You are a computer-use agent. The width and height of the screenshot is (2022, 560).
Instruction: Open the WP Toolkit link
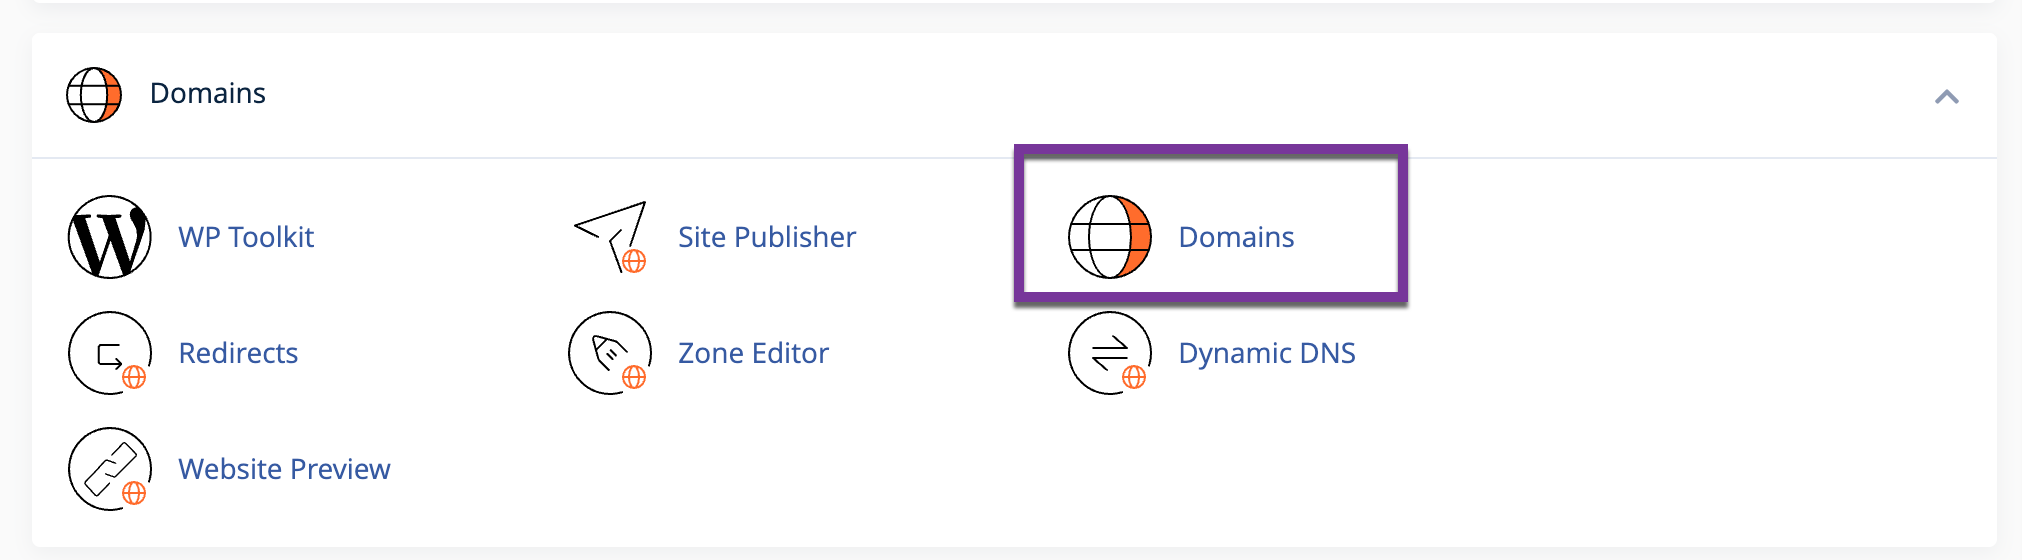point(246,237)
